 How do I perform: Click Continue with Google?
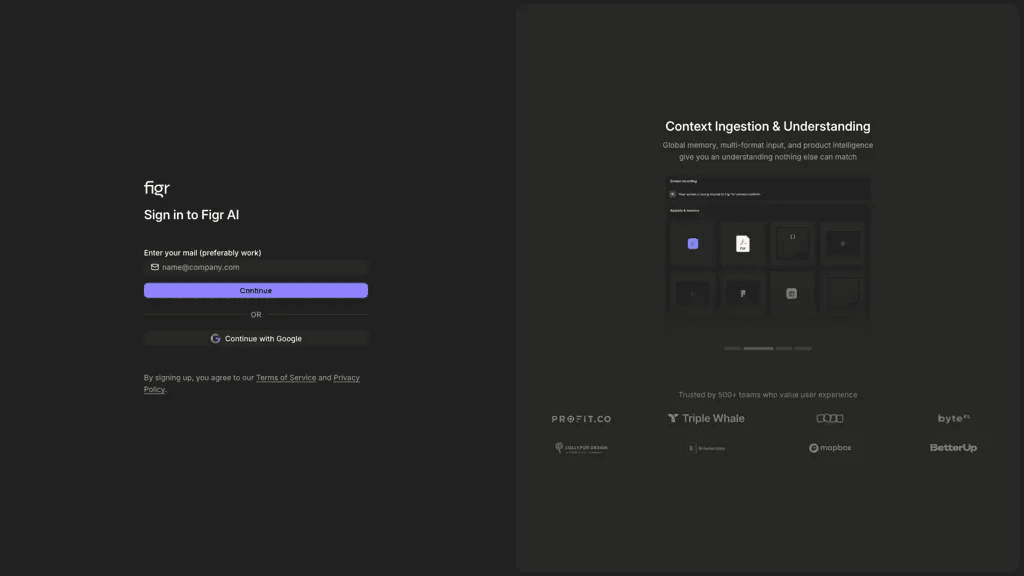pyautogui.click(x=256, y=338)
